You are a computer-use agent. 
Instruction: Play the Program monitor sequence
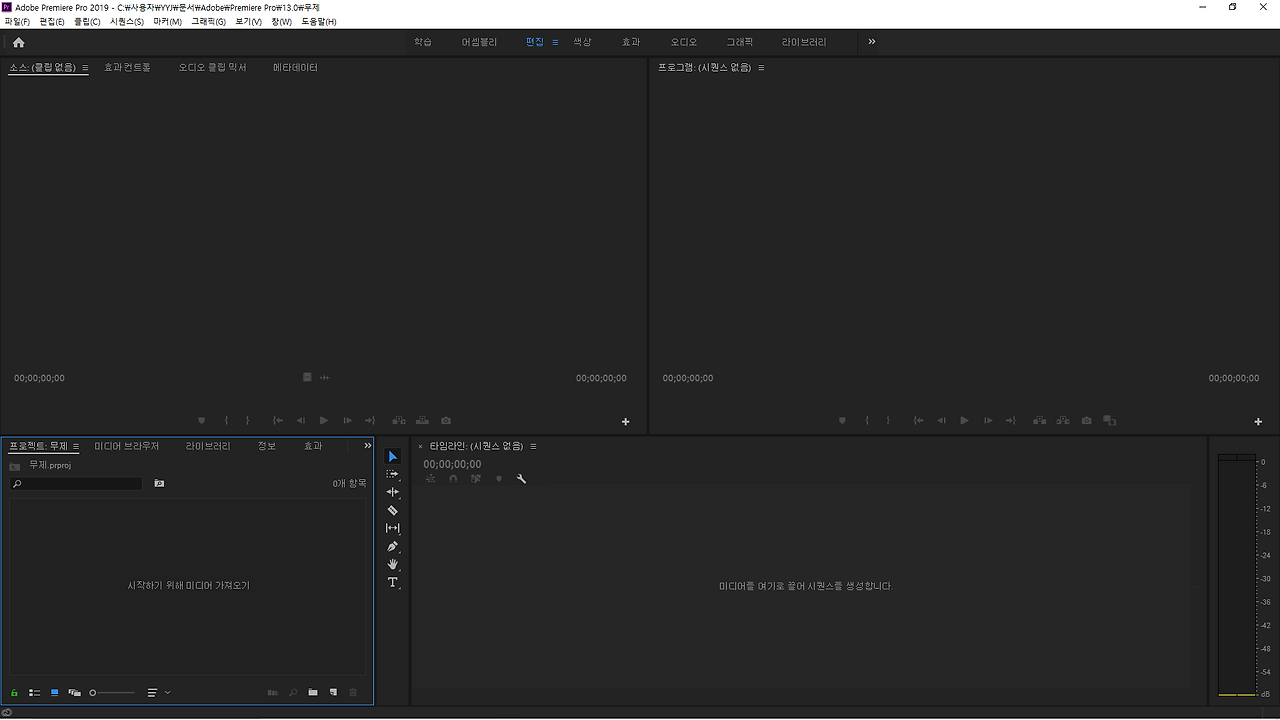click(x=964, y=421)
